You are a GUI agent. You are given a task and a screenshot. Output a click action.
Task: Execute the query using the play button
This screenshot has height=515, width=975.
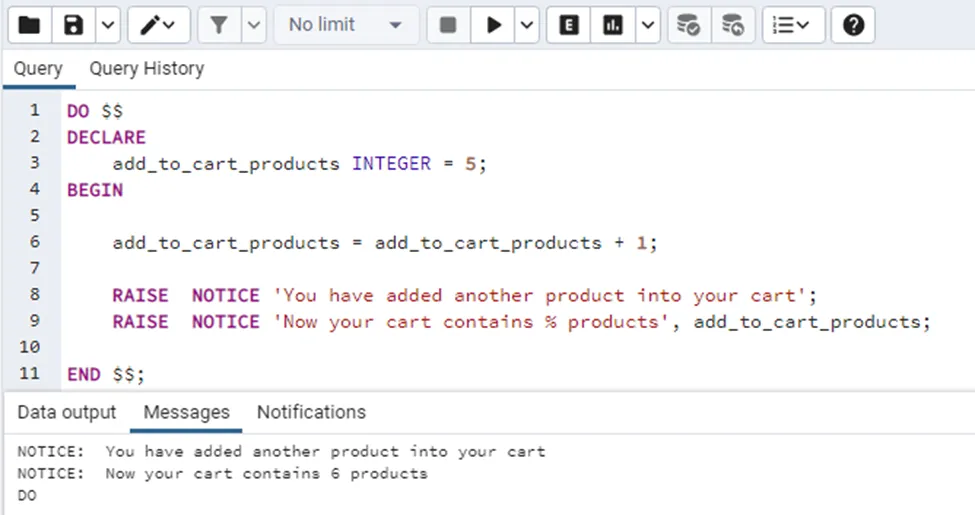494,25
